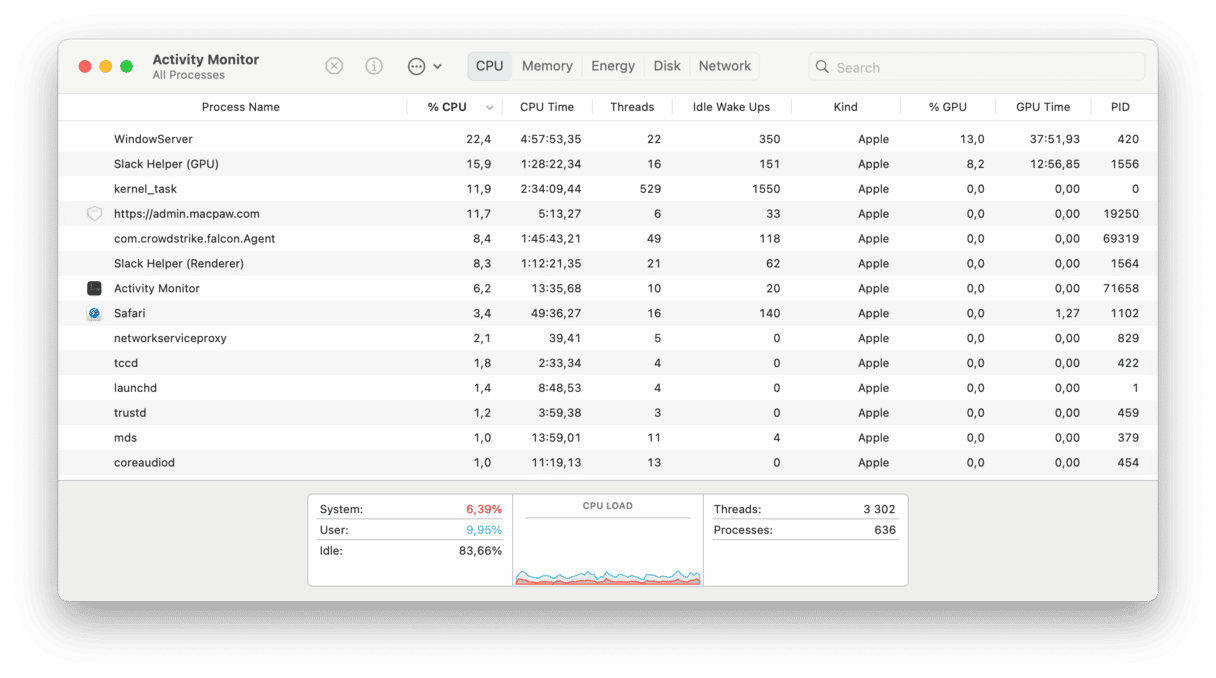Image resolution: width=1216 pixels, height=678 pixels.
Task: Expand the dropdown arrow next to ellipsis
Action: (x=438, y=67)
